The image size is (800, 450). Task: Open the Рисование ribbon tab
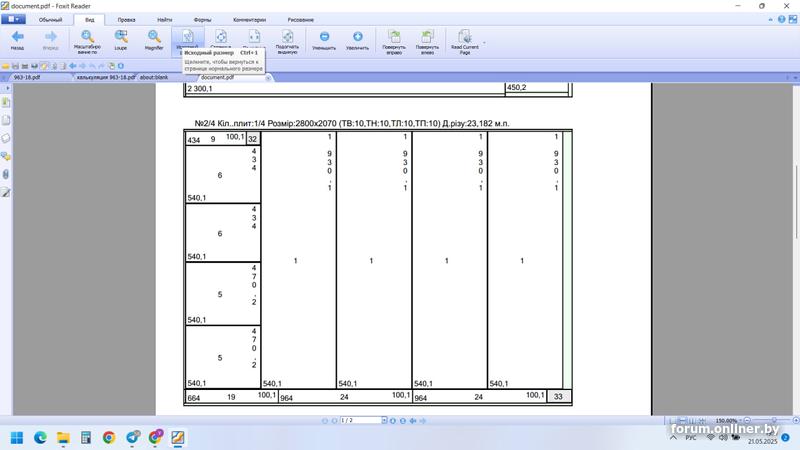pyautogui.click(x=301, y=20)
